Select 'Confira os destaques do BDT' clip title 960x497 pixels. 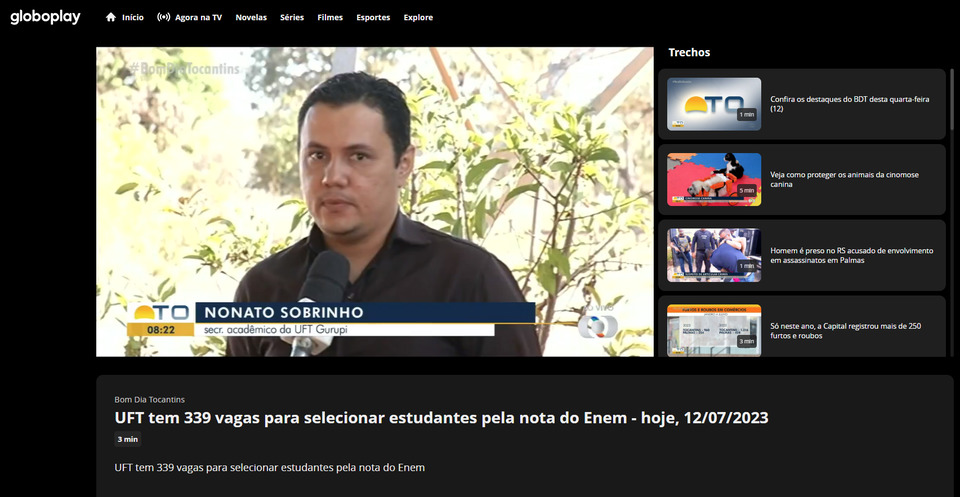coord(850,104)
